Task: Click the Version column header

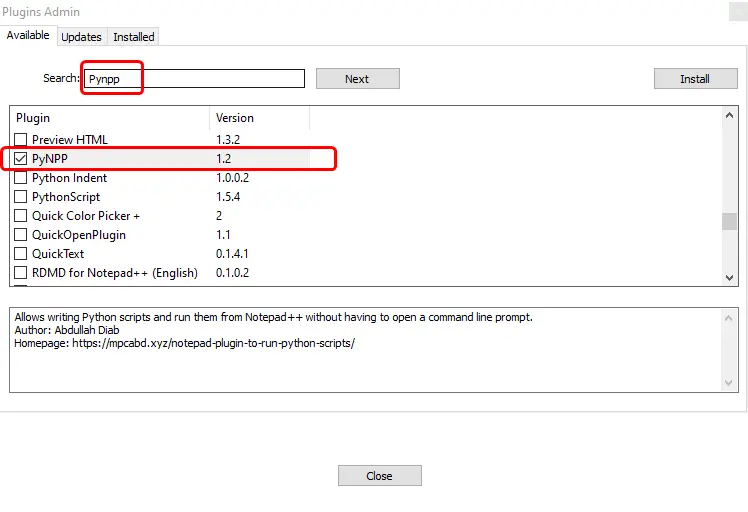Action: point(259,118)
